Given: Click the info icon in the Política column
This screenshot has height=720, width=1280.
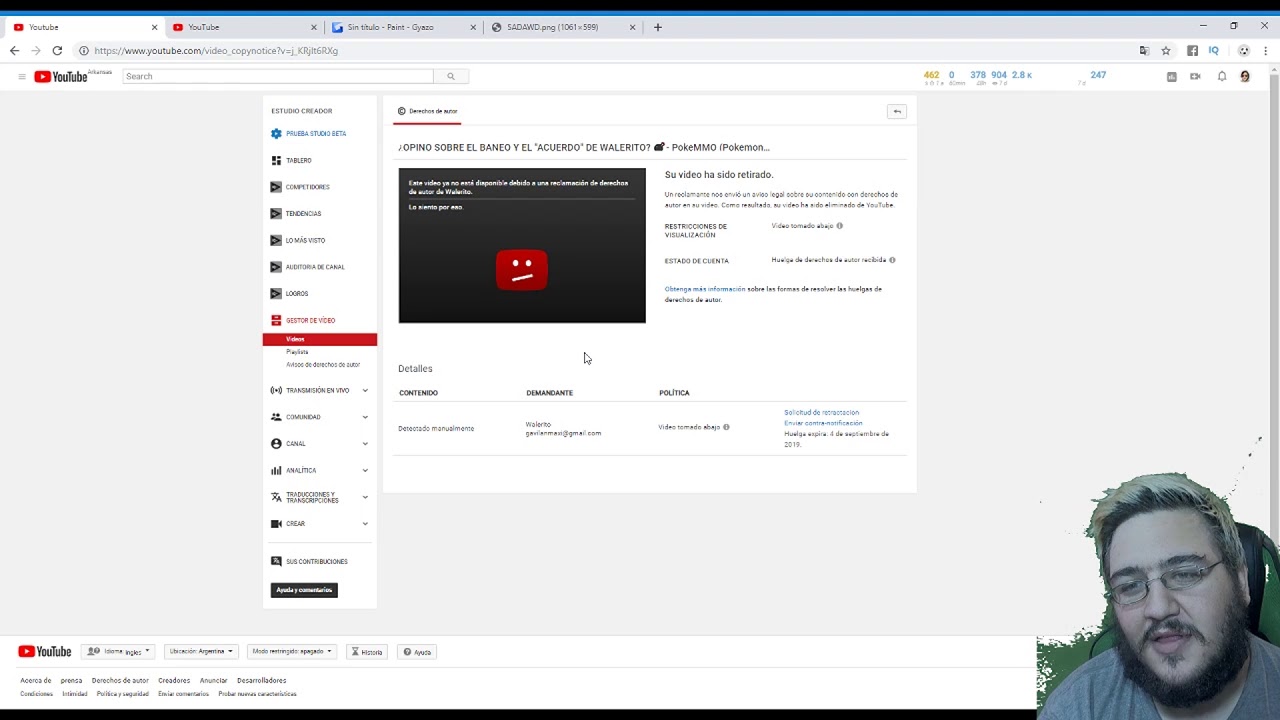Looking at the screenshot, I should [726, 427].
